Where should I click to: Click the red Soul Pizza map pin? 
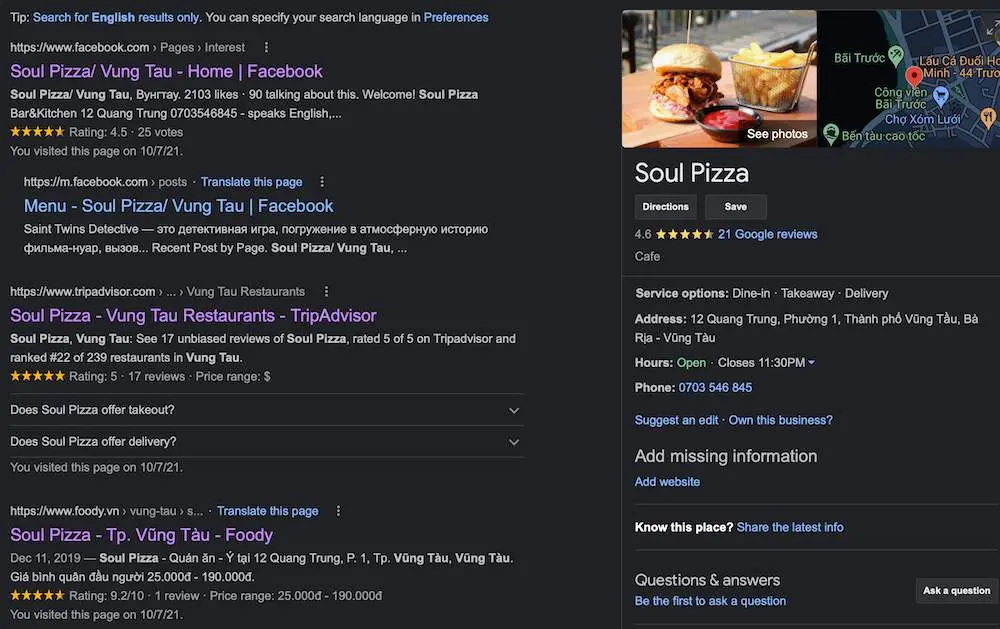914,77
